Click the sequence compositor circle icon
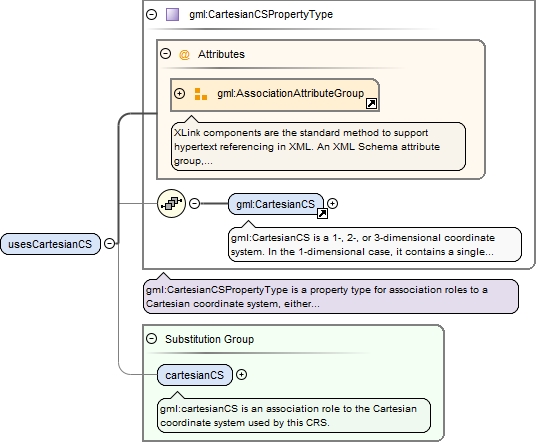Viewport: 537px width, 443px height. point(171,203)
